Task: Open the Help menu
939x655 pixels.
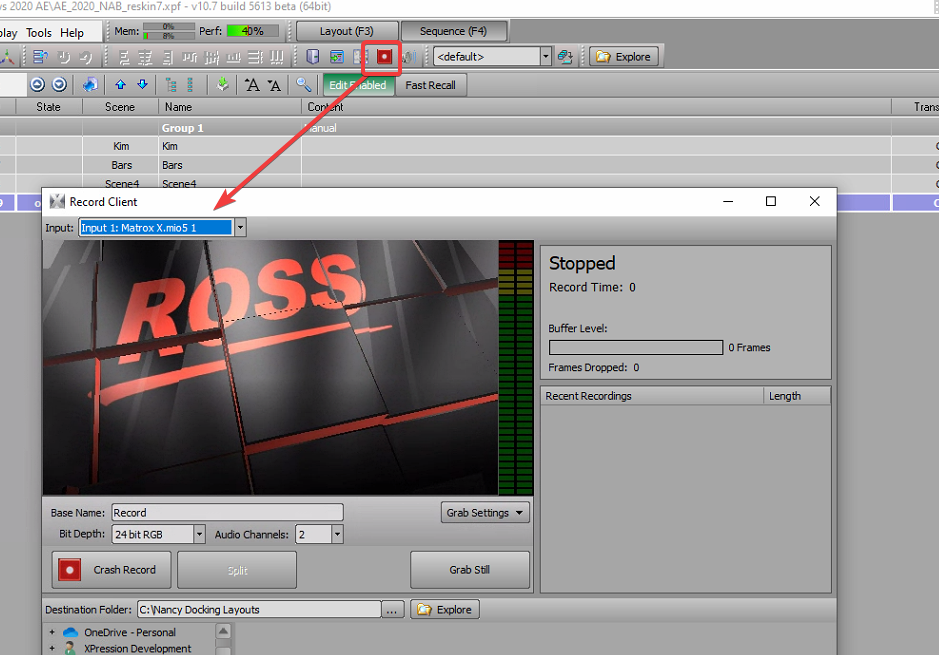Action: (x=72, y=33)
